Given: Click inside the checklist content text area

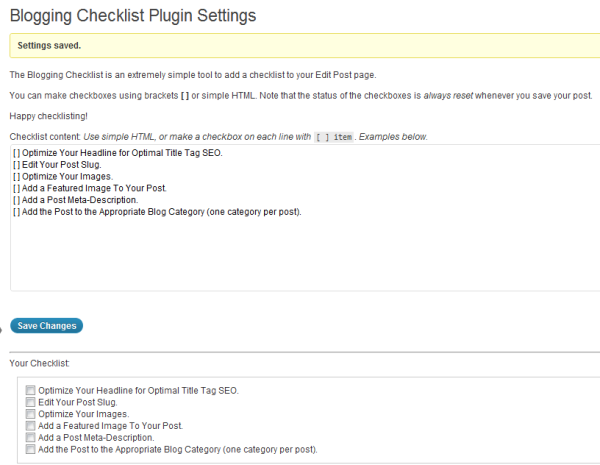Looking at the screenshot, I should click(305, 218).
